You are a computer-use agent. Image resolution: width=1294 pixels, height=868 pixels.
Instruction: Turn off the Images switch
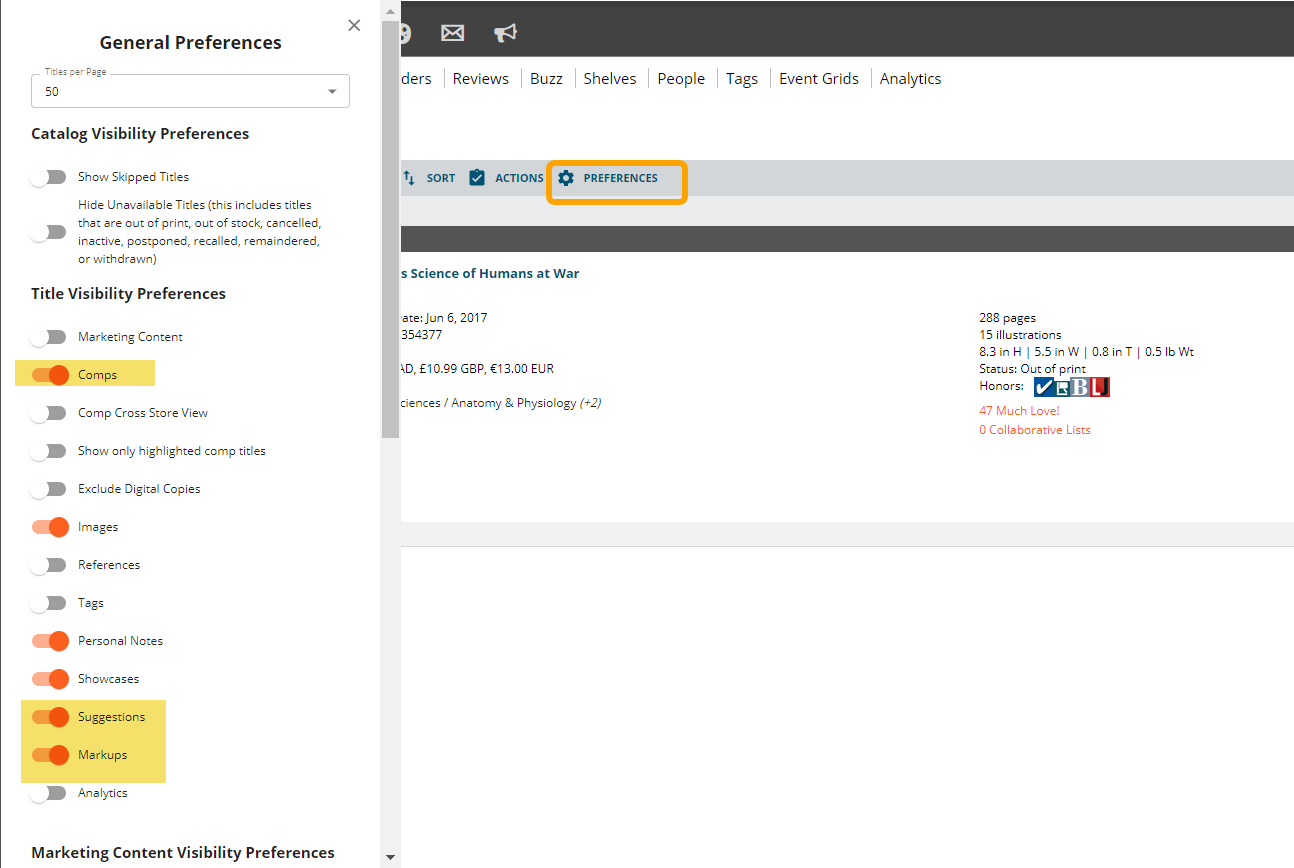(x=50, y=527)
